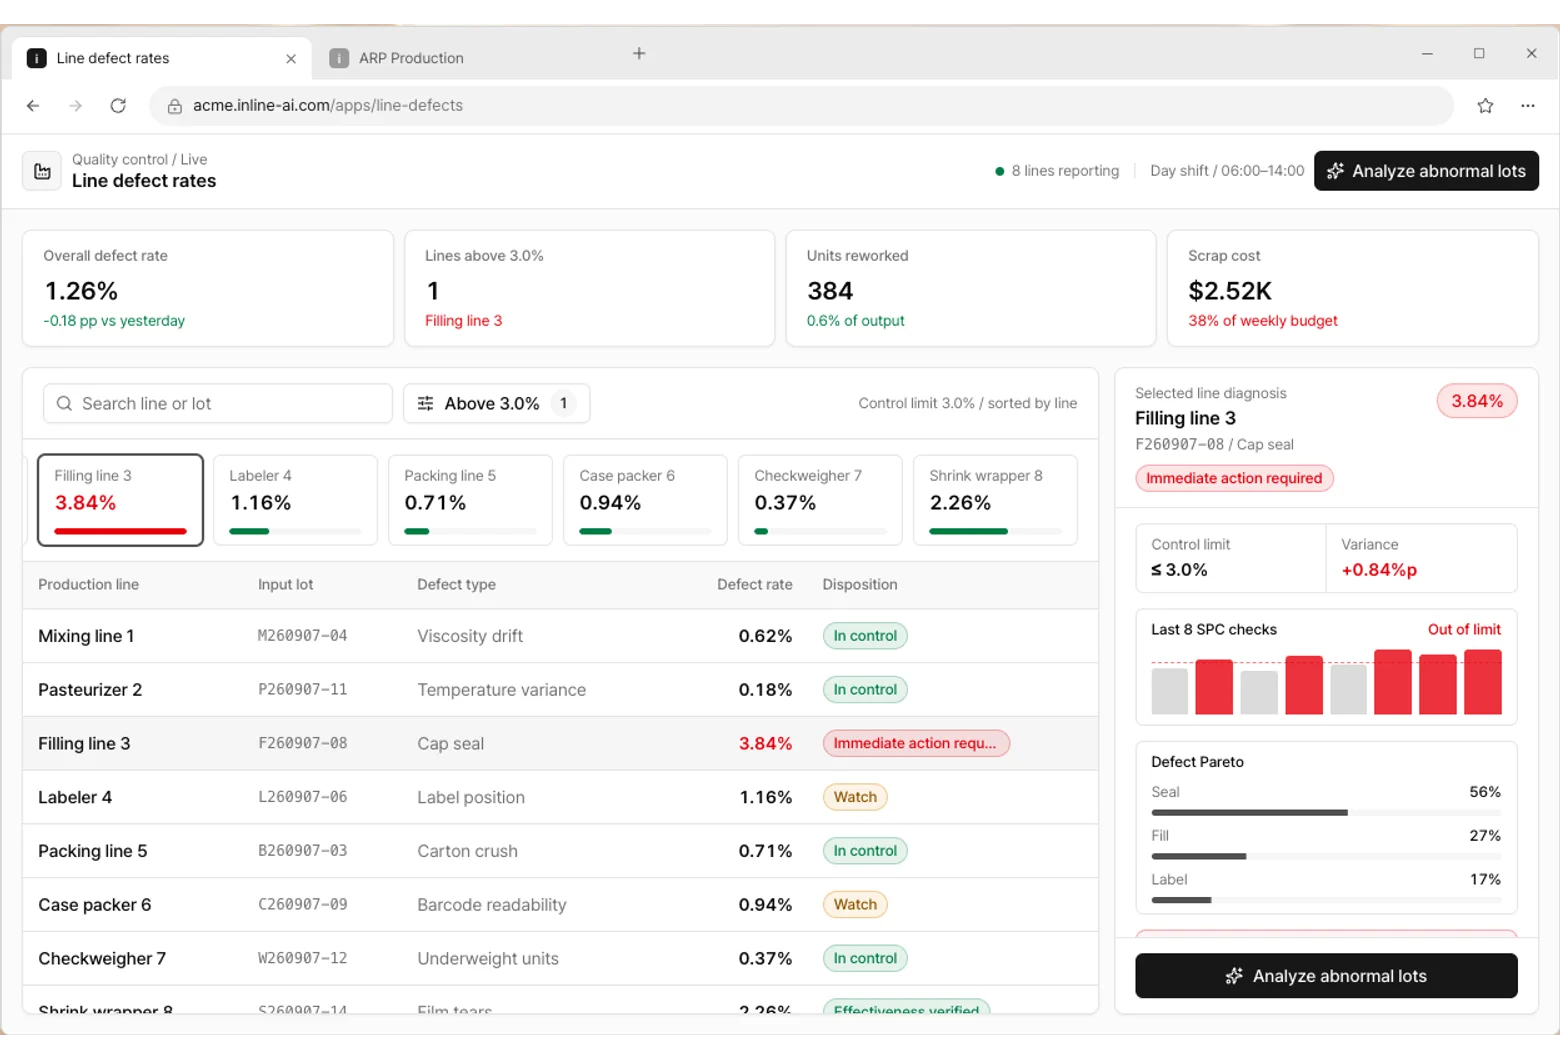Open the Filling line 3 table row
This screenshot has width=1560, height=1060.
560,743
